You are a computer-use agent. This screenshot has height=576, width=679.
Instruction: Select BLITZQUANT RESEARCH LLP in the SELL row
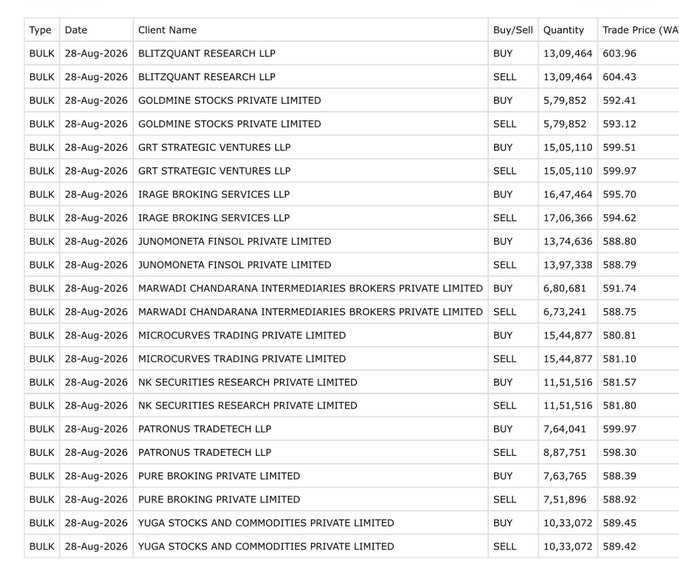[x=207, y=77]
